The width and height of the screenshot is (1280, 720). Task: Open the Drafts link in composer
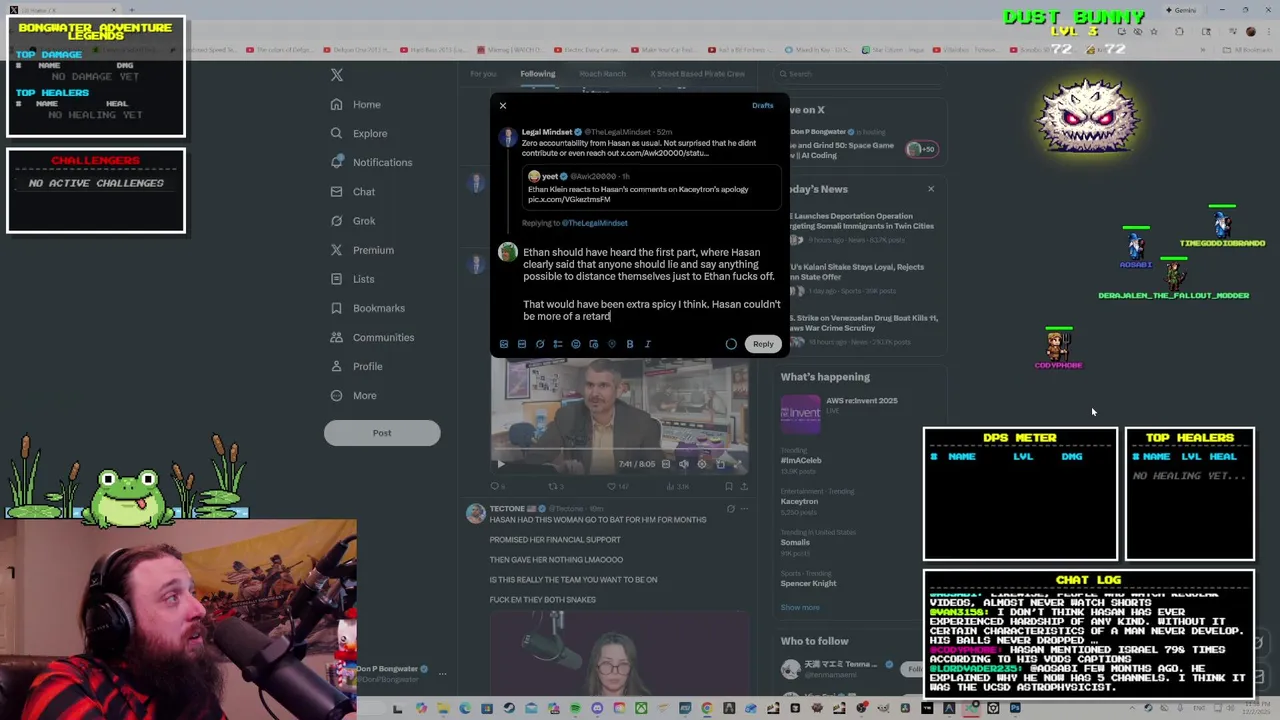pyautogui.click(x=762, y=105)
